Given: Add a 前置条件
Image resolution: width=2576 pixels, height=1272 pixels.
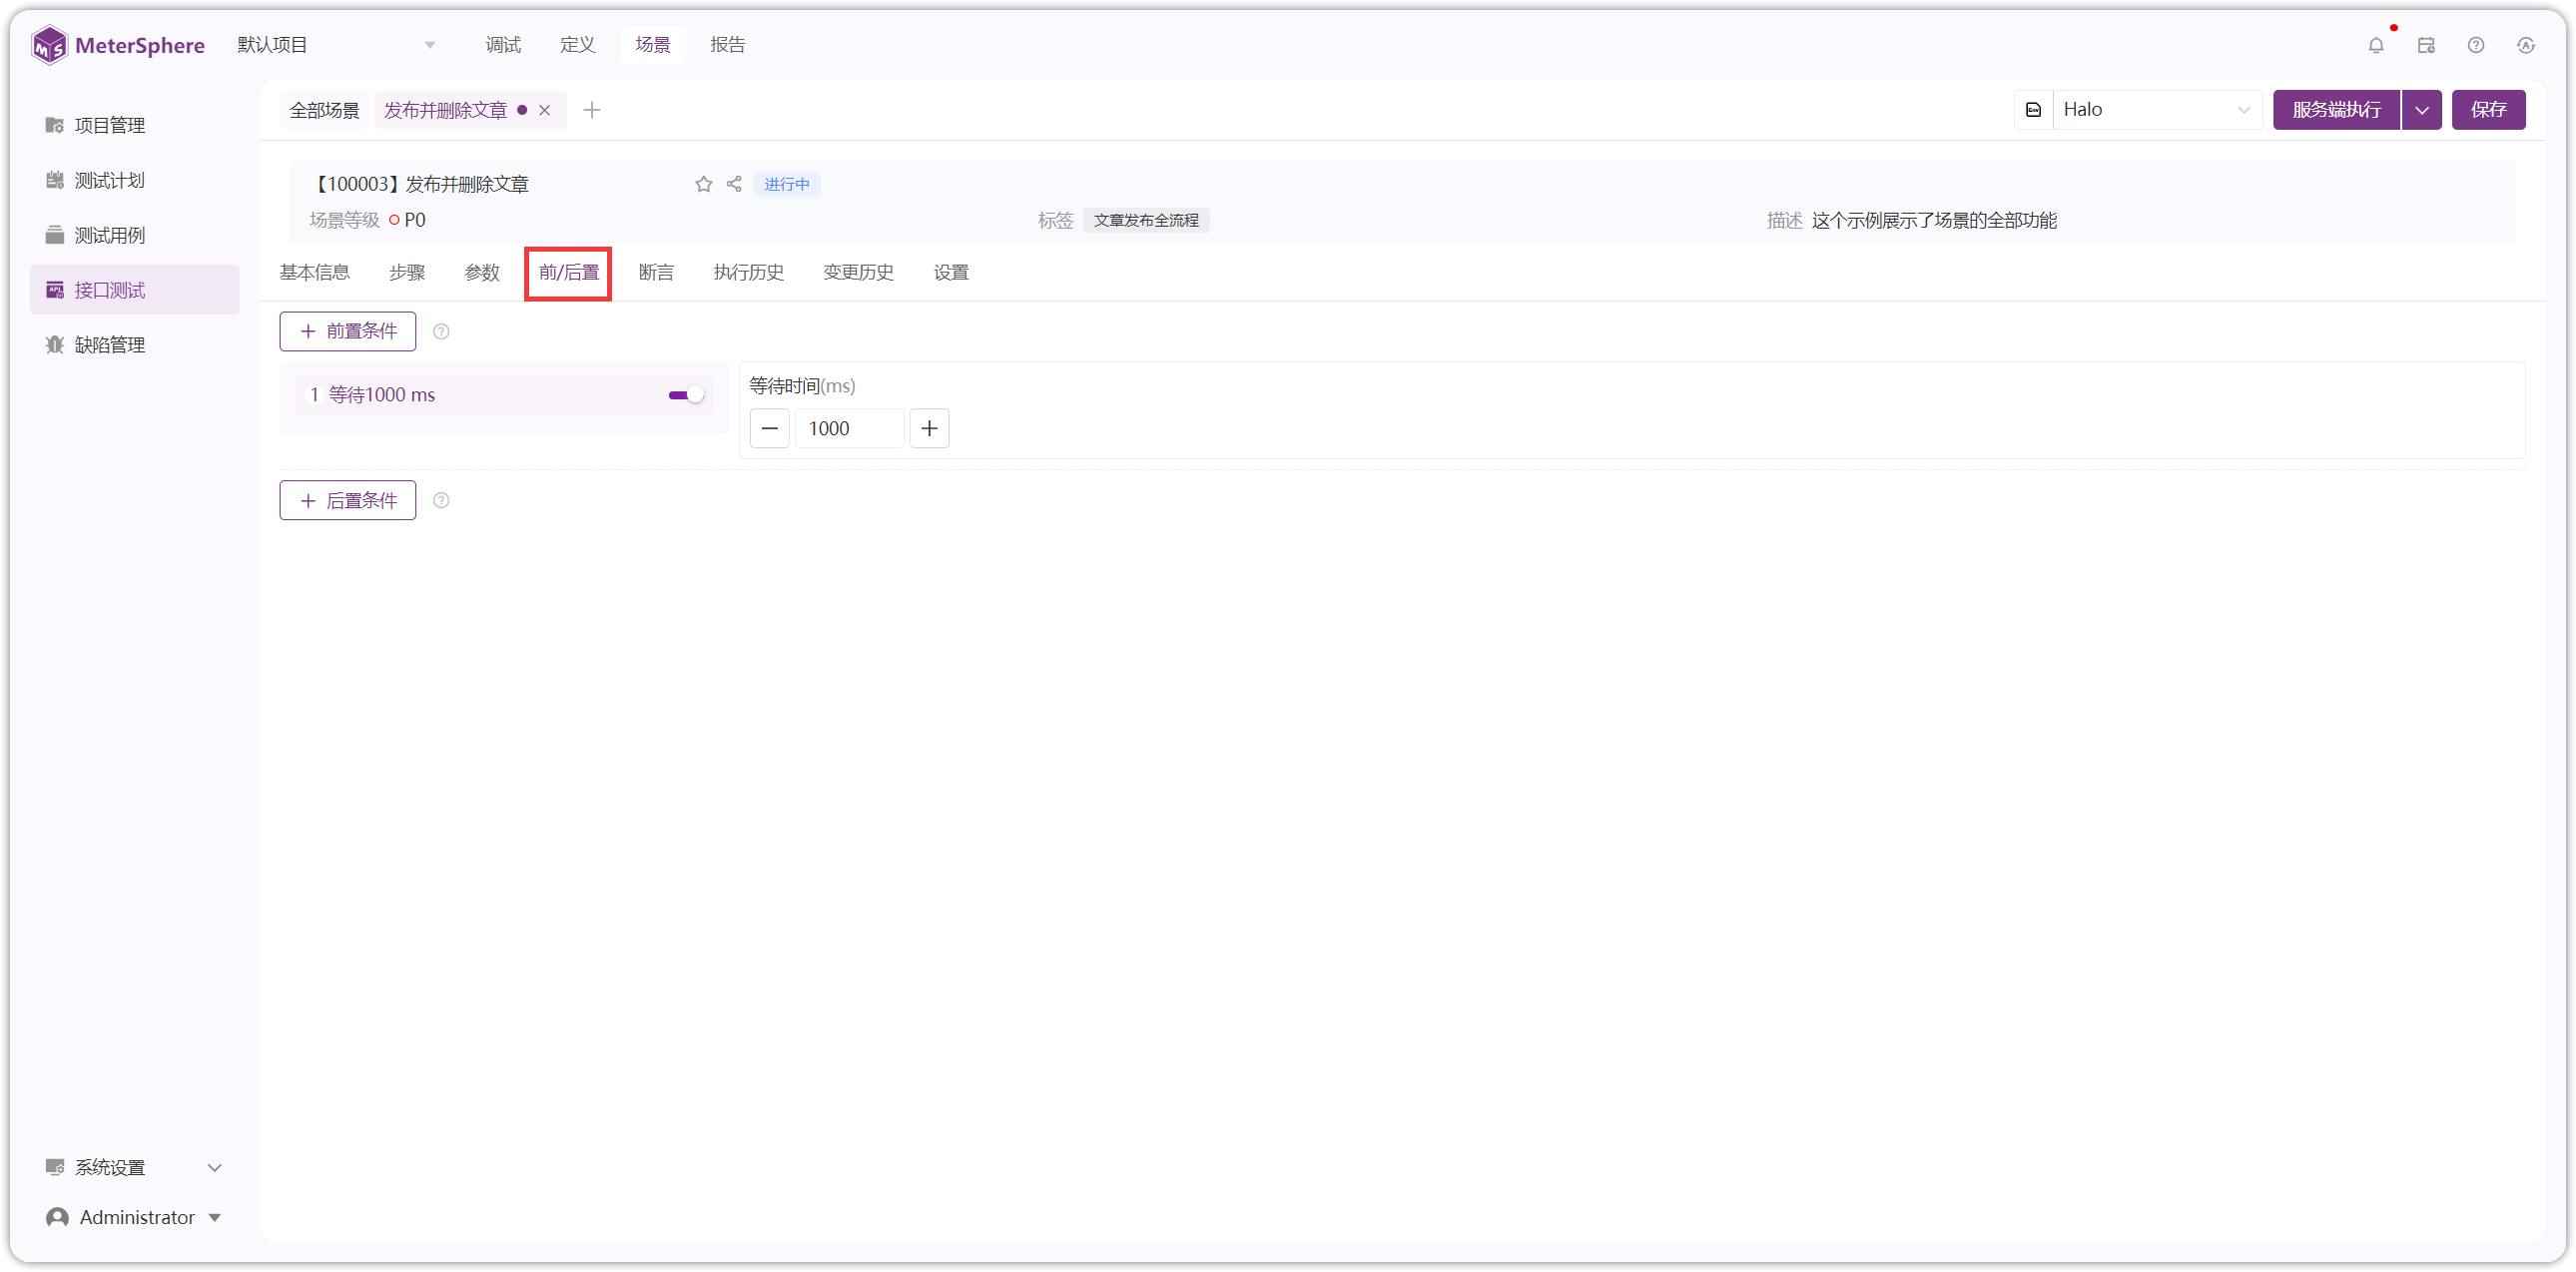Looking at the screenshot, I should coord(348,332).
